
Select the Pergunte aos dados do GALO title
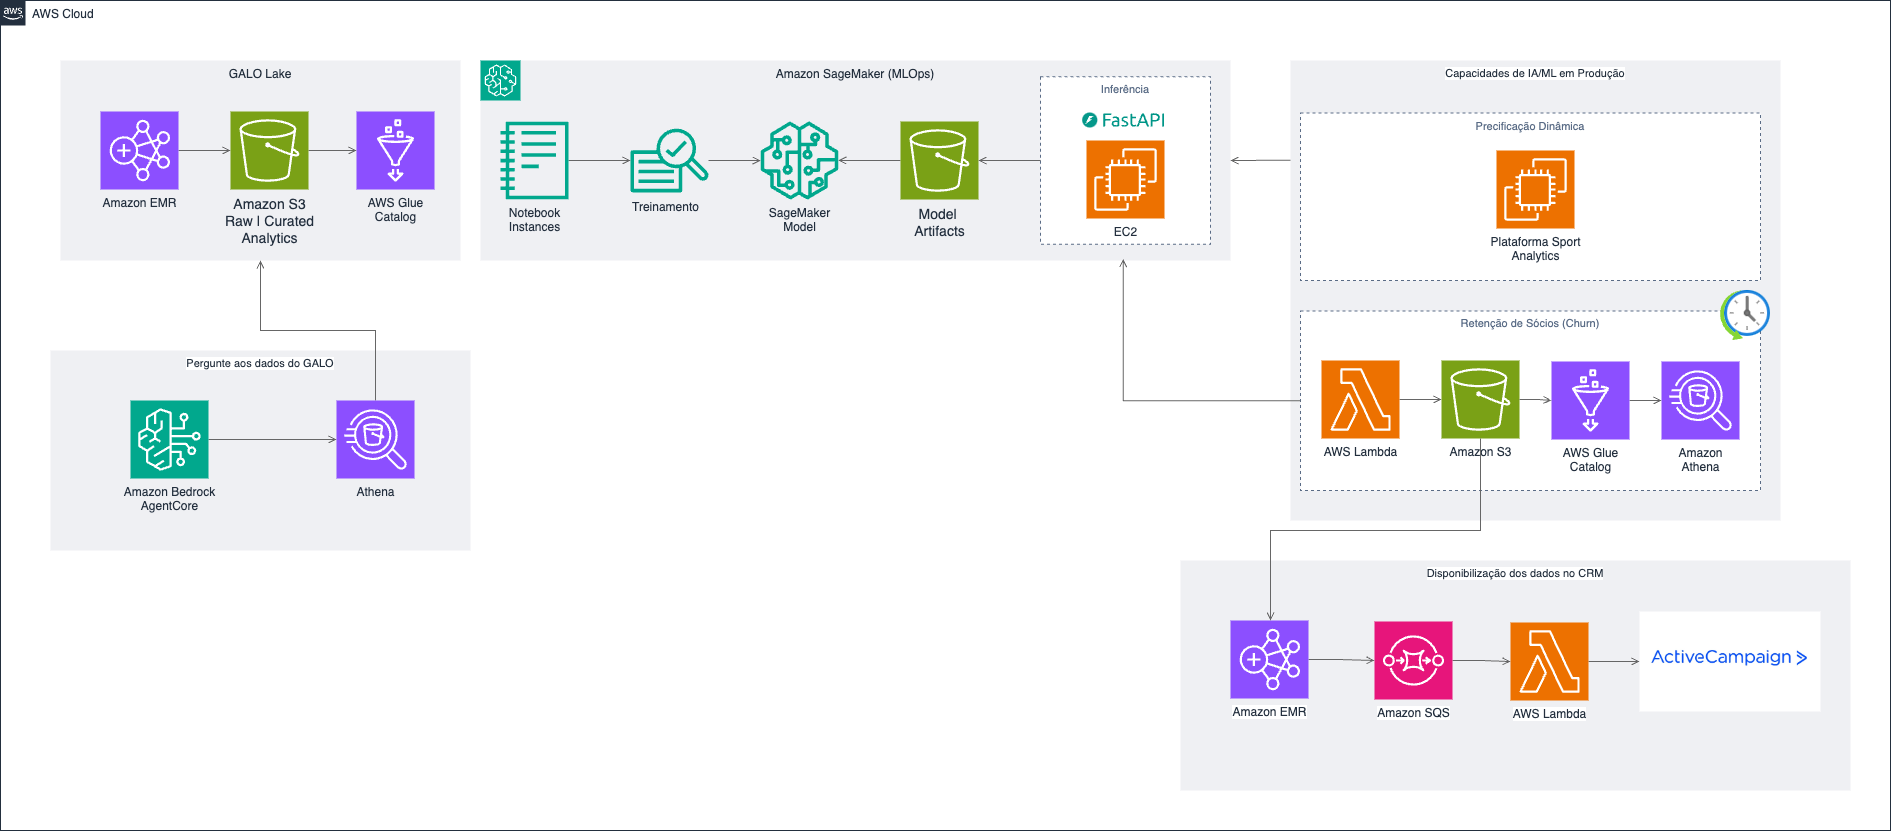tap(260, 364)
